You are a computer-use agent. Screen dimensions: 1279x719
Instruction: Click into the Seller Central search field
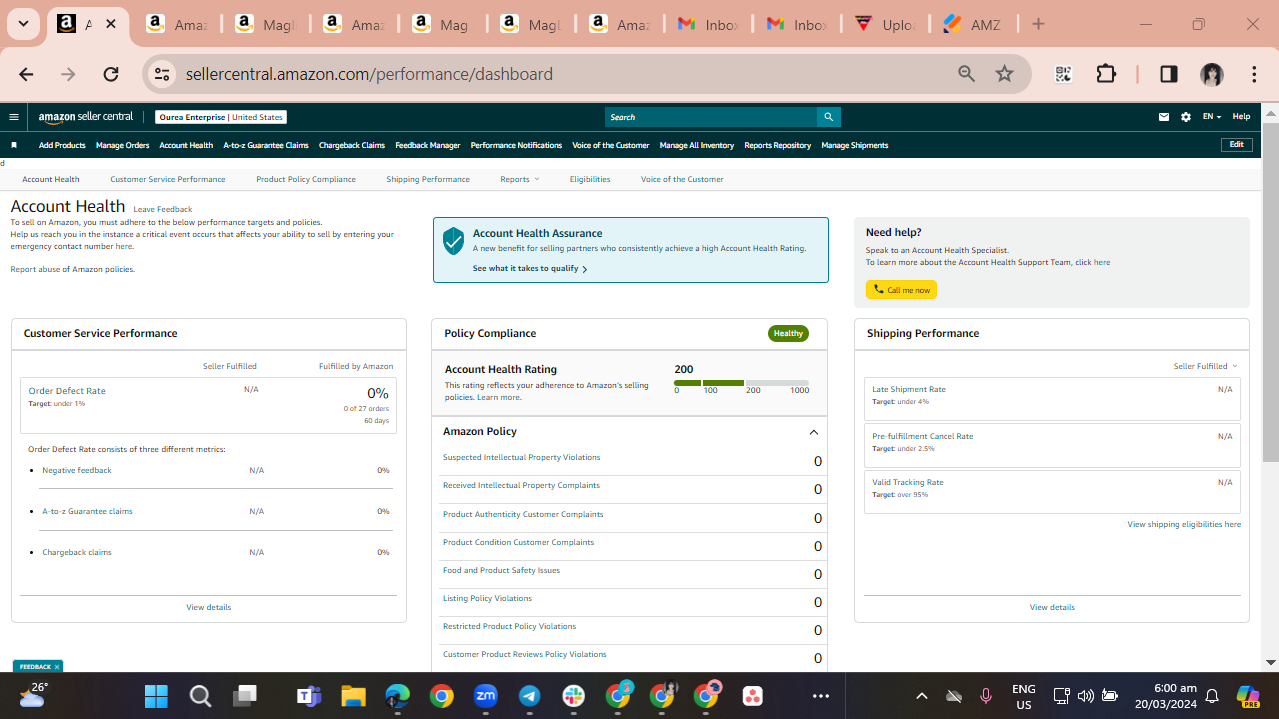coord(711,117)
